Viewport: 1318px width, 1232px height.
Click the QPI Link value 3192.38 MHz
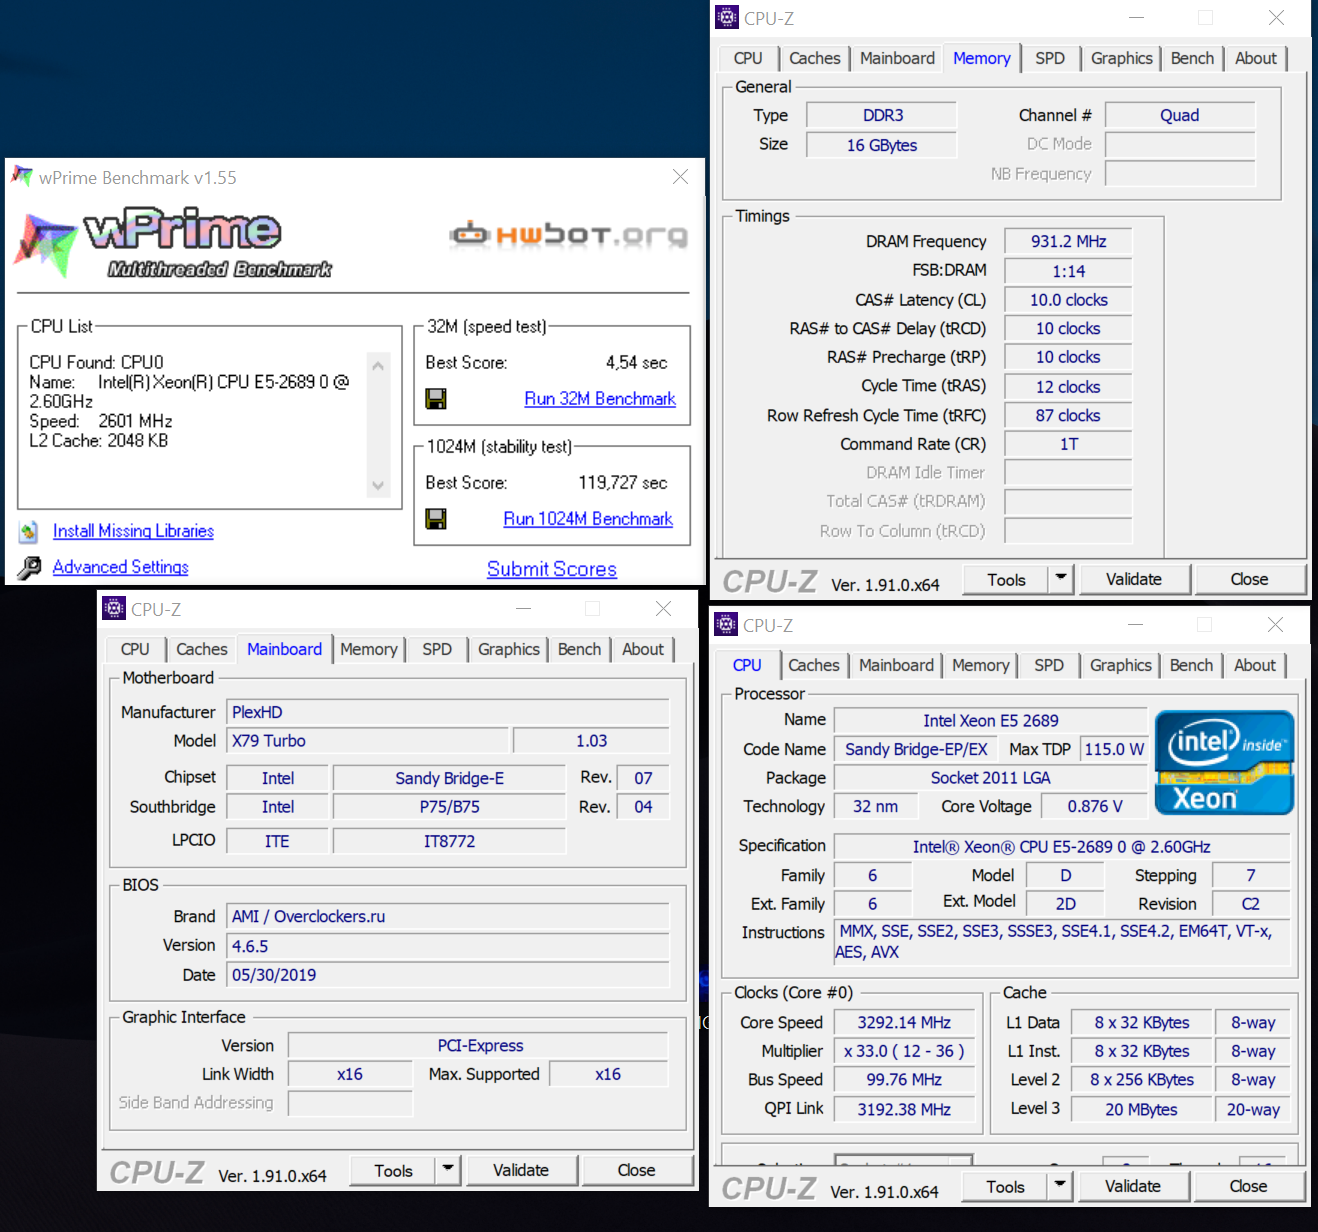pyautogui.click(x=904, y=1109)
